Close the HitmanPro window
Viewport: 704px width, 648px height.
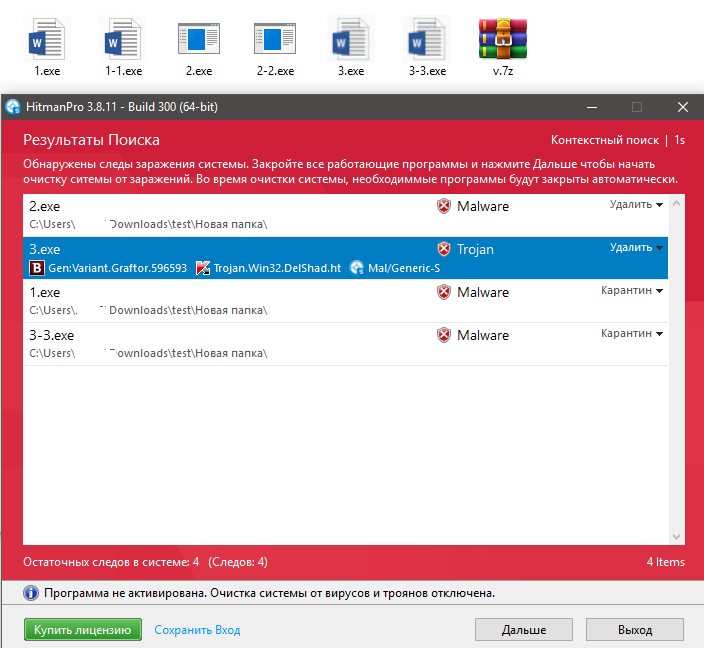pyautogui.click(x=682, y=107)
